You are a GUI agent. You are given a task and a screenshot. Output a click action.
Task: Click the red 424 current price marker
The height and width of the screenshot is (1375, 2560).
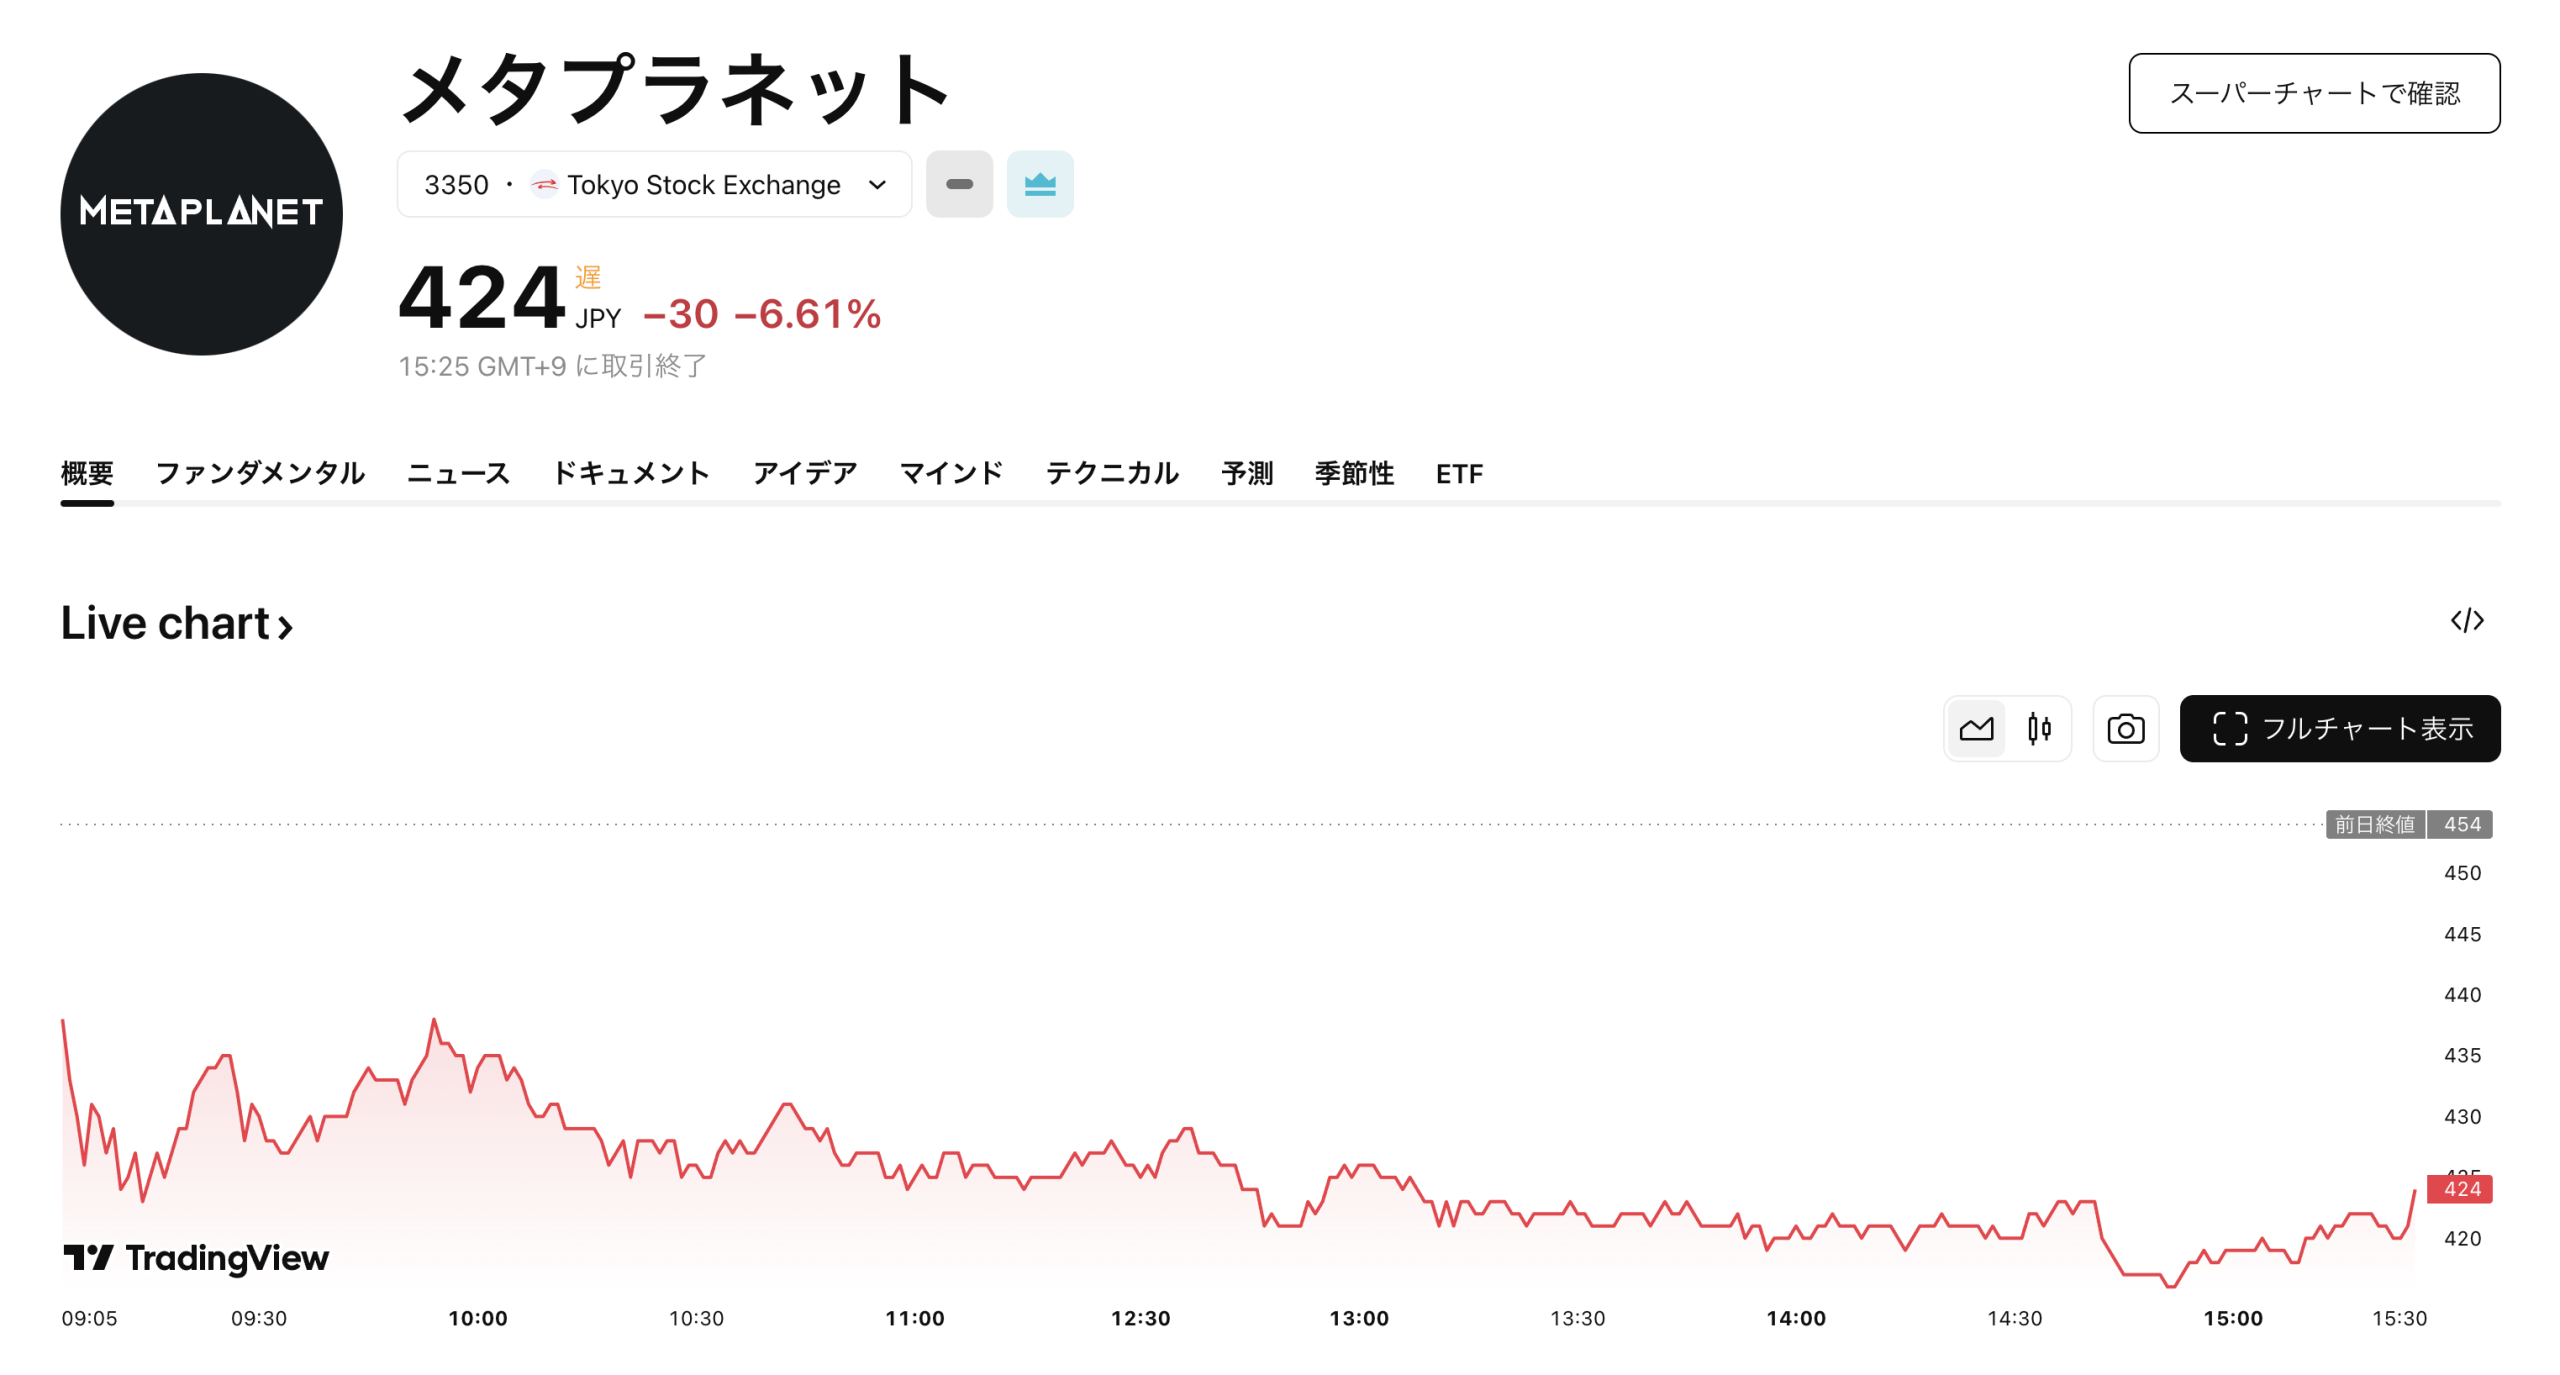coord(2459,1188)
